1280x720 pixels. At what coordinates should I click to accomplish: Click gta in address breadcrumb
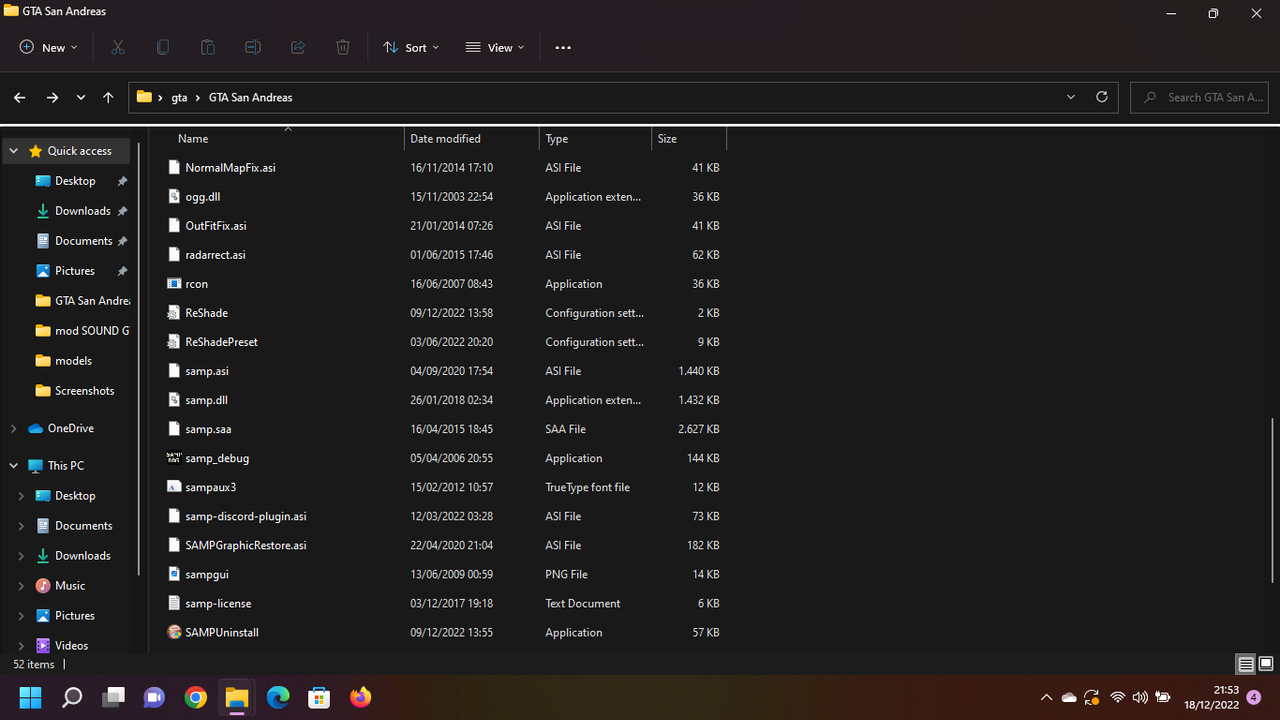pyautogui.click(x=179, y=97)
